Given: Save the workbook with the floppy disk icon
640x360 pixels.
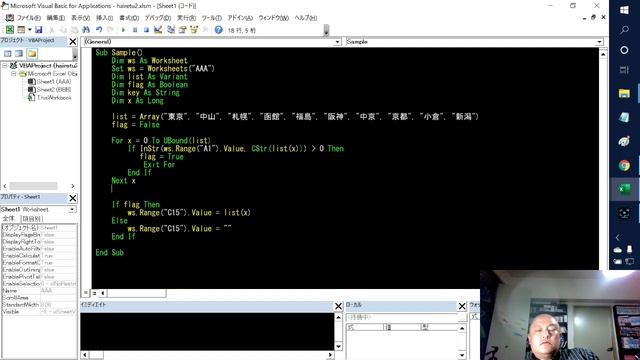Looking at the screenshot, I should click(x=38, y=29).
